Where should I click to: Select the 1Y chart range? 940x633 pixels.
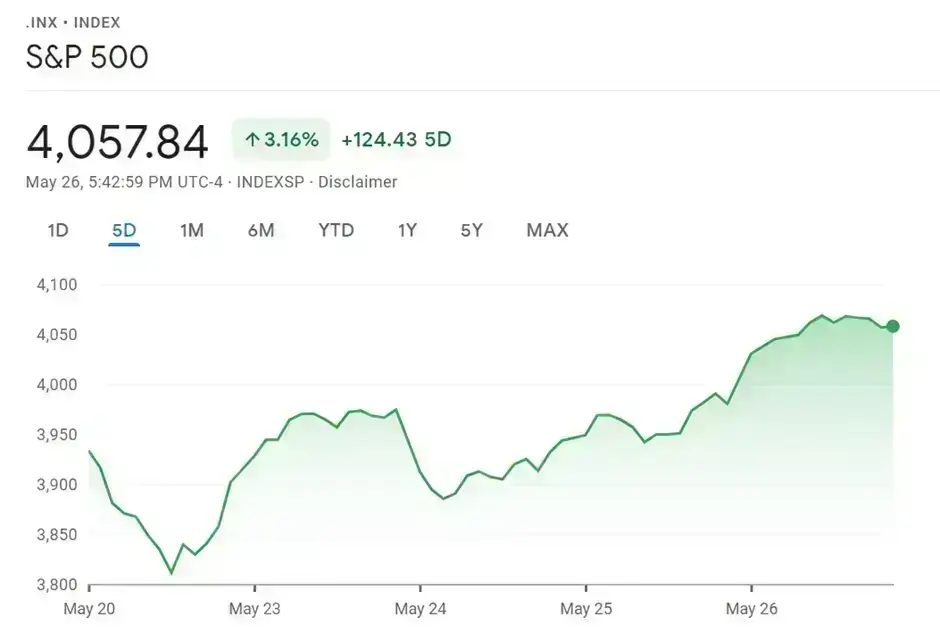click(x=407, y=230)
